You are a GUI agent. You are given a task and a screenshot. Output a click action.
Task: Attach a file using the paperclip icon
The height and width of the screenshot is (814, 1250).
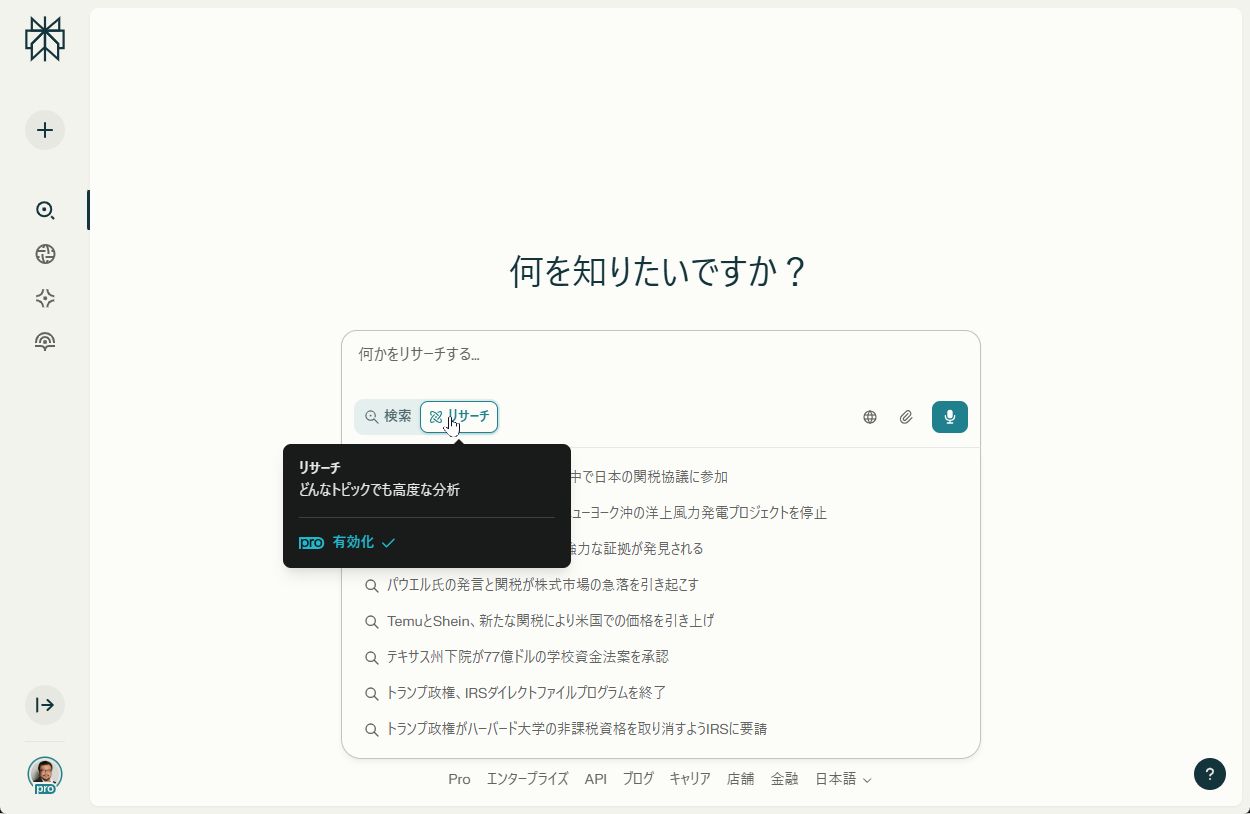(x=906, y=417)
